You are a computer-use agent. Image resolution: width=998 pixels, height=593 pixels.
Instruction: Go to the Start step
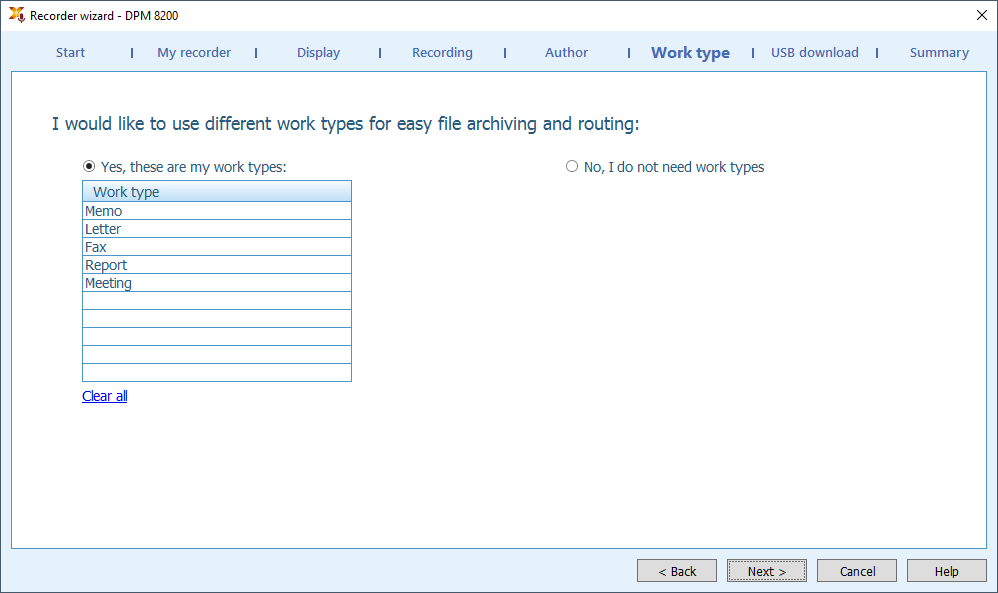(70, 53)
